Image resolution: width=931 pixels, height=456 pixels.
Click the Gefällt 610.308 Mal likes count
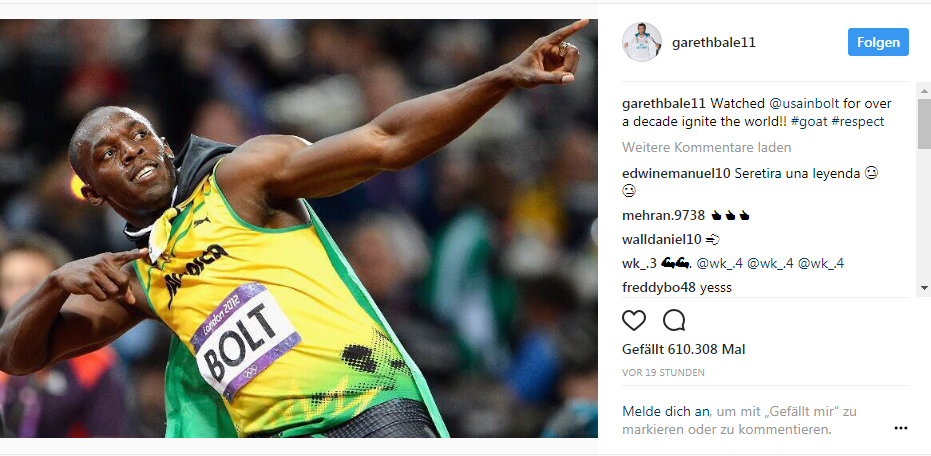coord(683,350)
